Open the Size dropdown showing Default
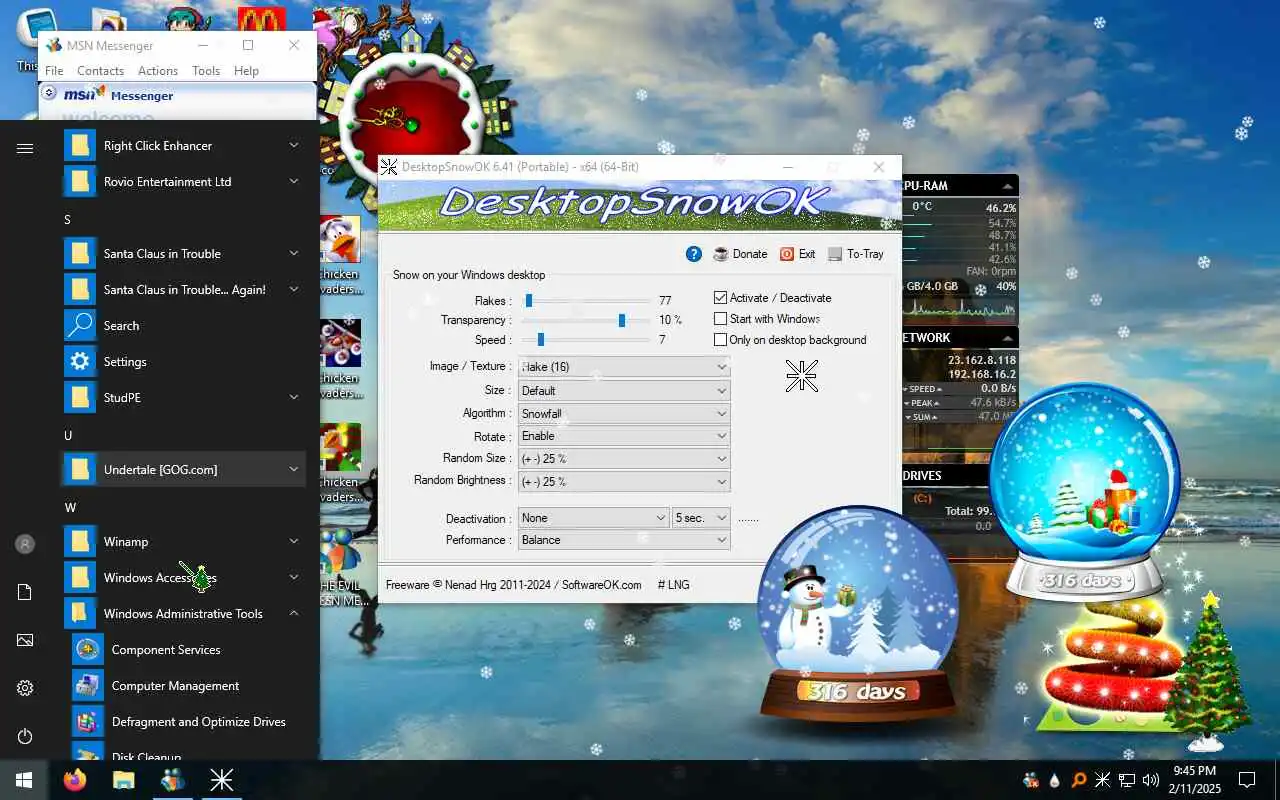This screenshot has width=1280, height=800. tap(624, 390)
